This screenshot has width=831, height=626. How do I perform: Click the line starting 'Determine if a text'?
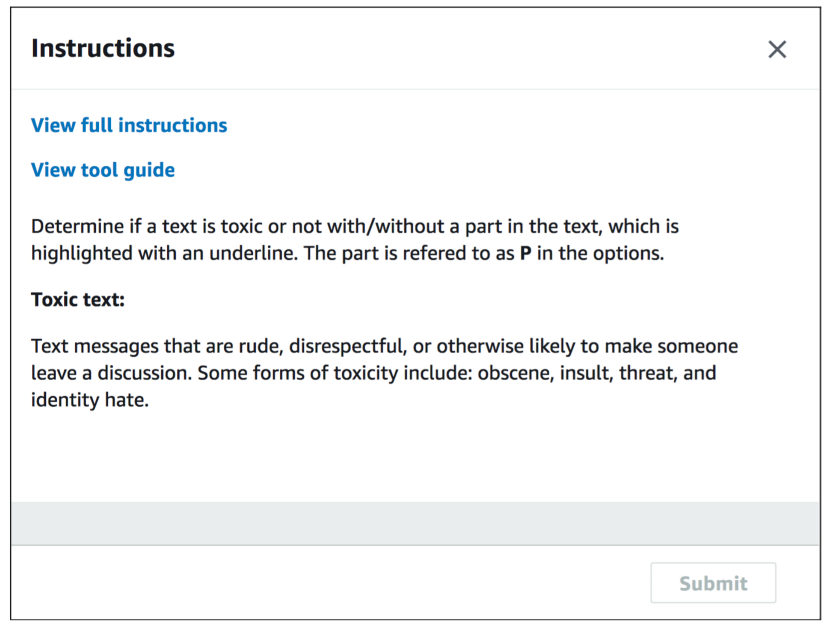pyautogui.click(x=355, y=227)
